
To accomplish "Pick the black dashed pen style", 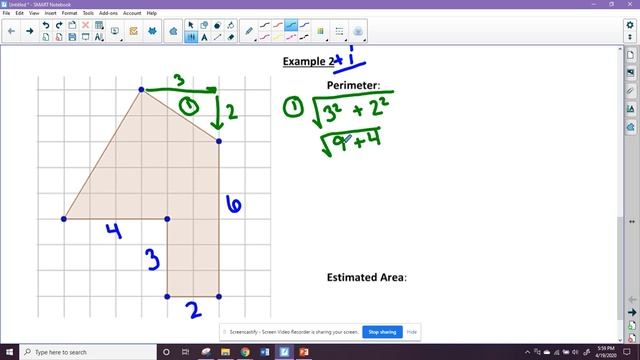I will pyautogui.click(x=304, y=37).
